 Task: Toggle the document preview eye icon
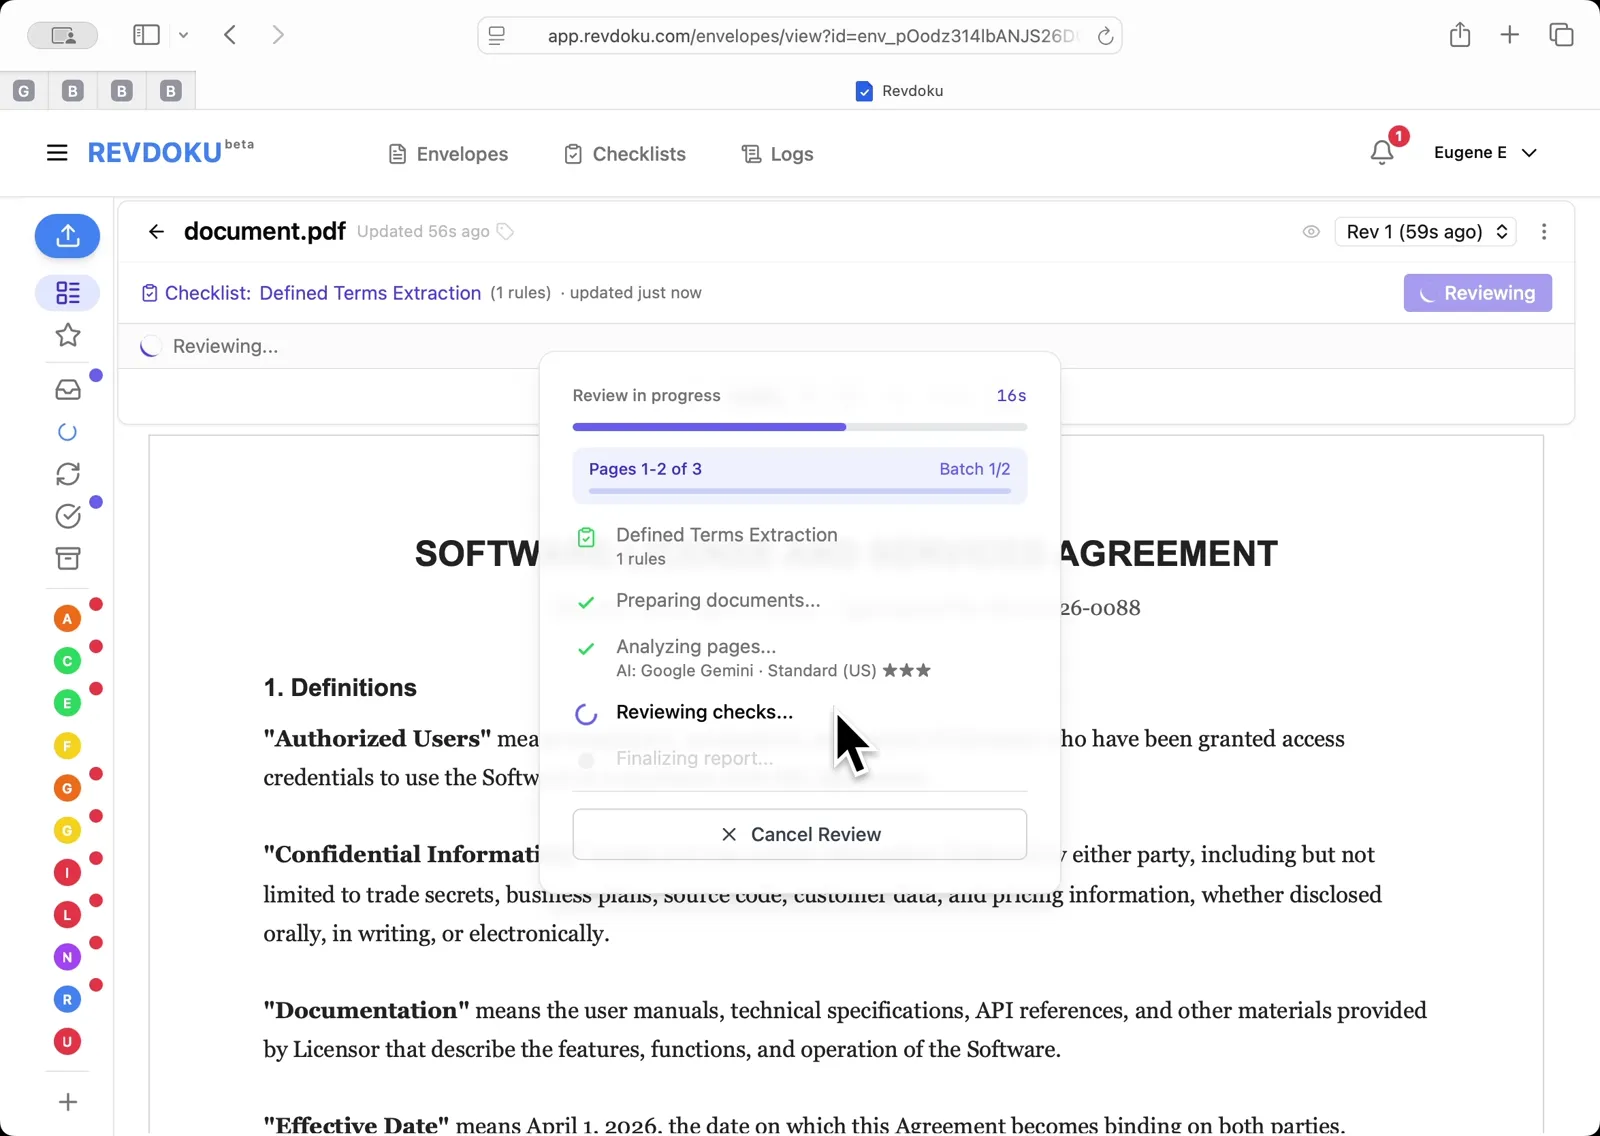tap(1311, 231)
